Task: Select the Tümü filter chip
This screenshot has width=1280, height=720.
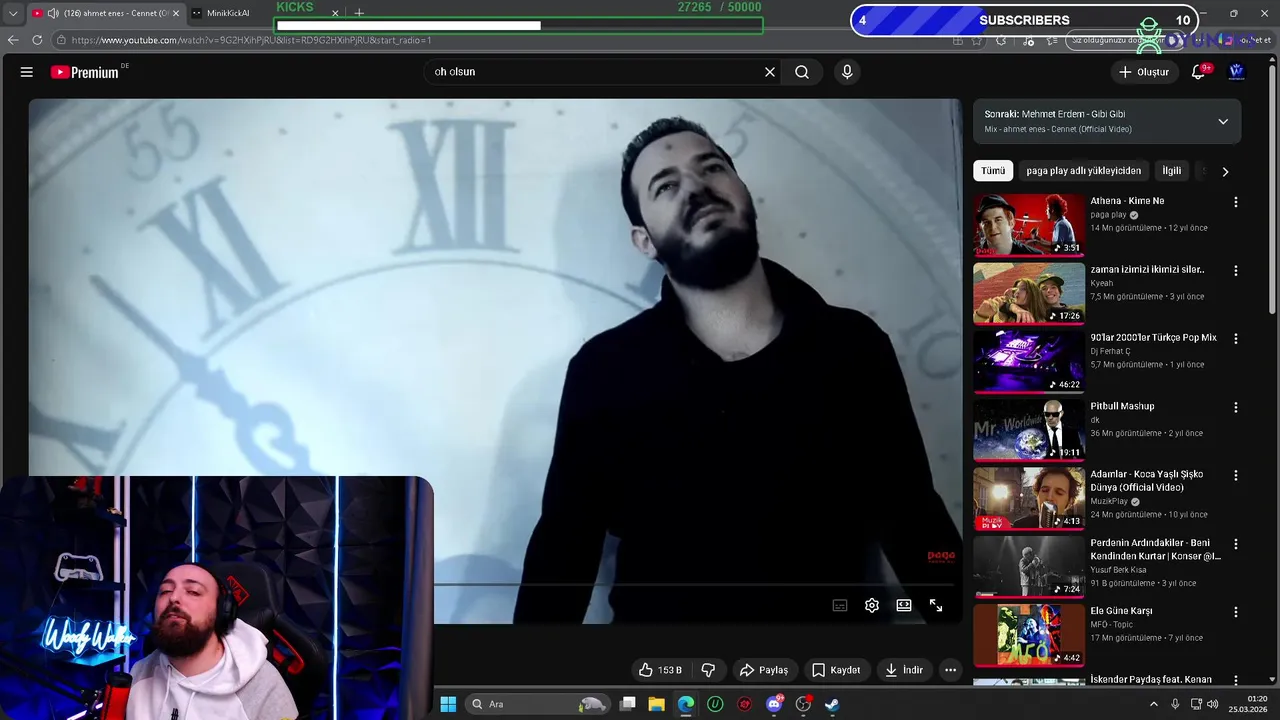Action: point(993,171)
